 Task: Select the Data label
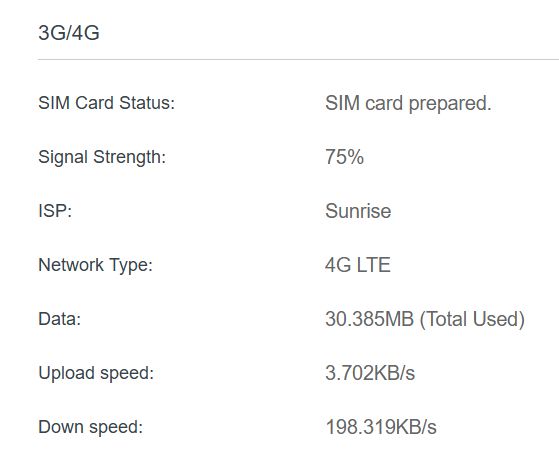click(60, 319)
